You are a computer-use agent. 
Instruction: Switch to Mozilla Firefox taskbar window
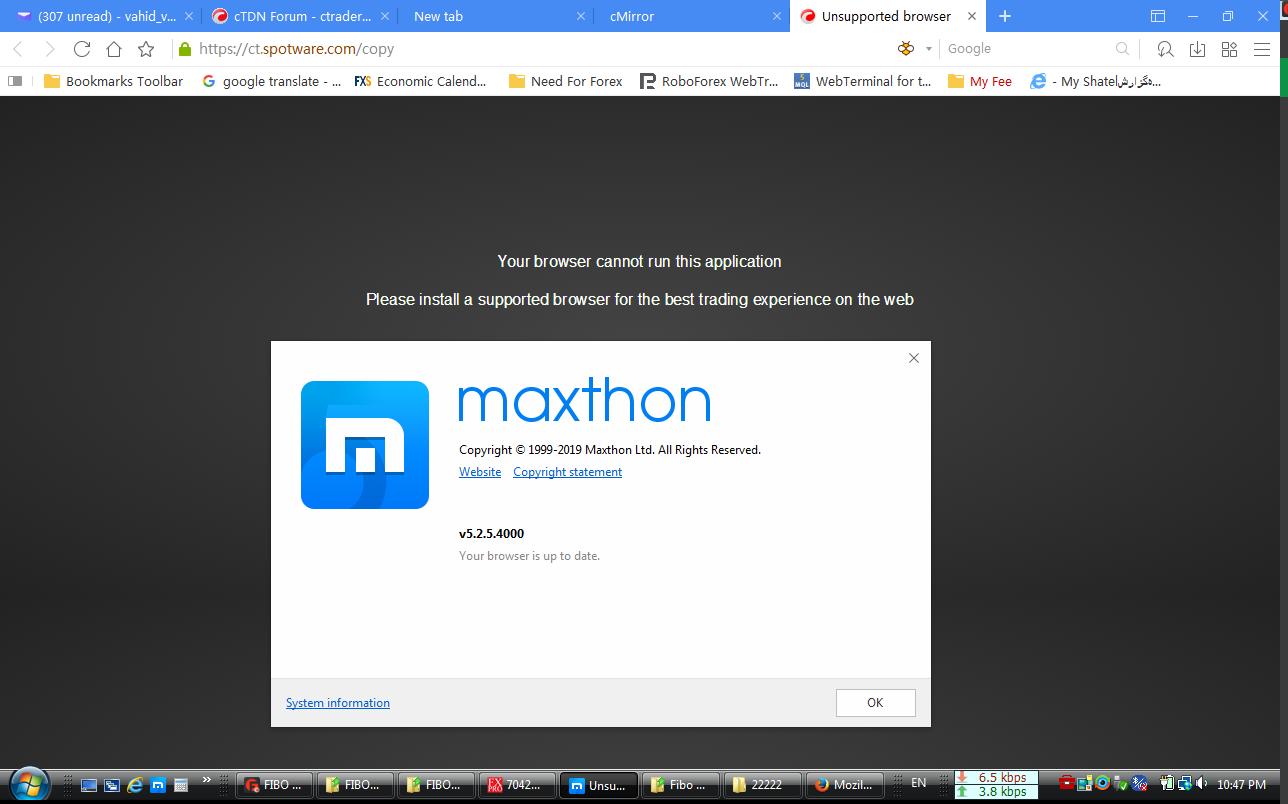(x=845, y=785)
